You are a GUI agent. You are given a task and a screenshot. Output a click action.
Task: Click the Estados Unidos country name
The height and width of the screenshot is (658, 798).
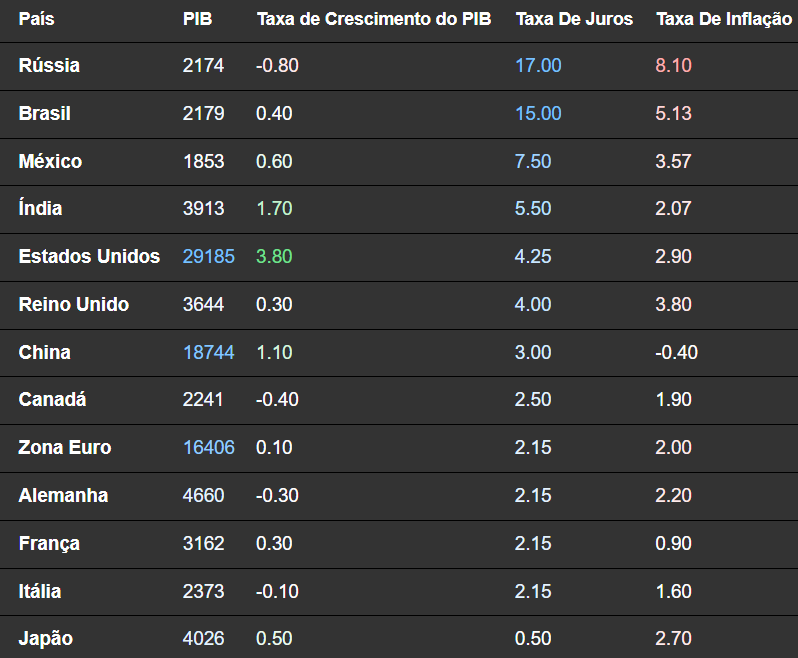pyautogui.click(x=89, y=257)
